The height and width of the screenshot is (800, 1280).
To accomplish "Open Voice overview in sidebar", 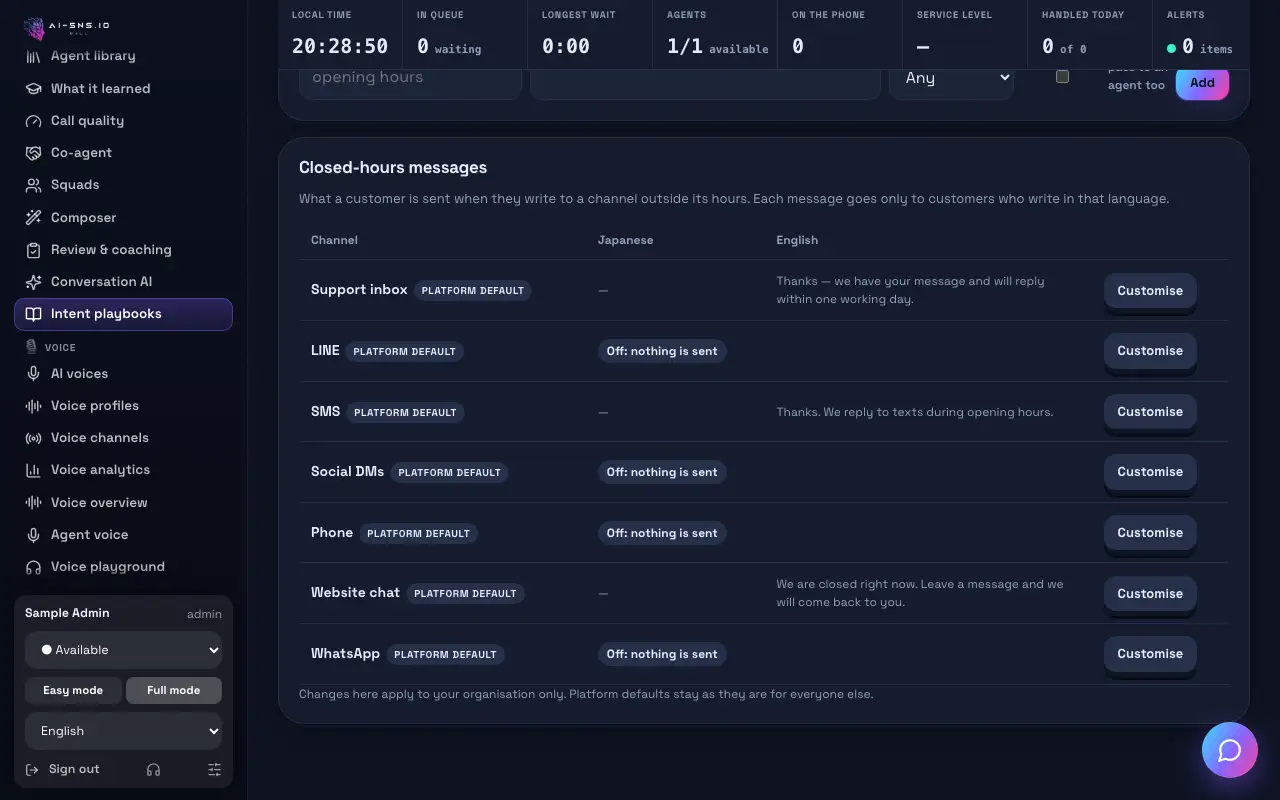I will coord(124,502).
